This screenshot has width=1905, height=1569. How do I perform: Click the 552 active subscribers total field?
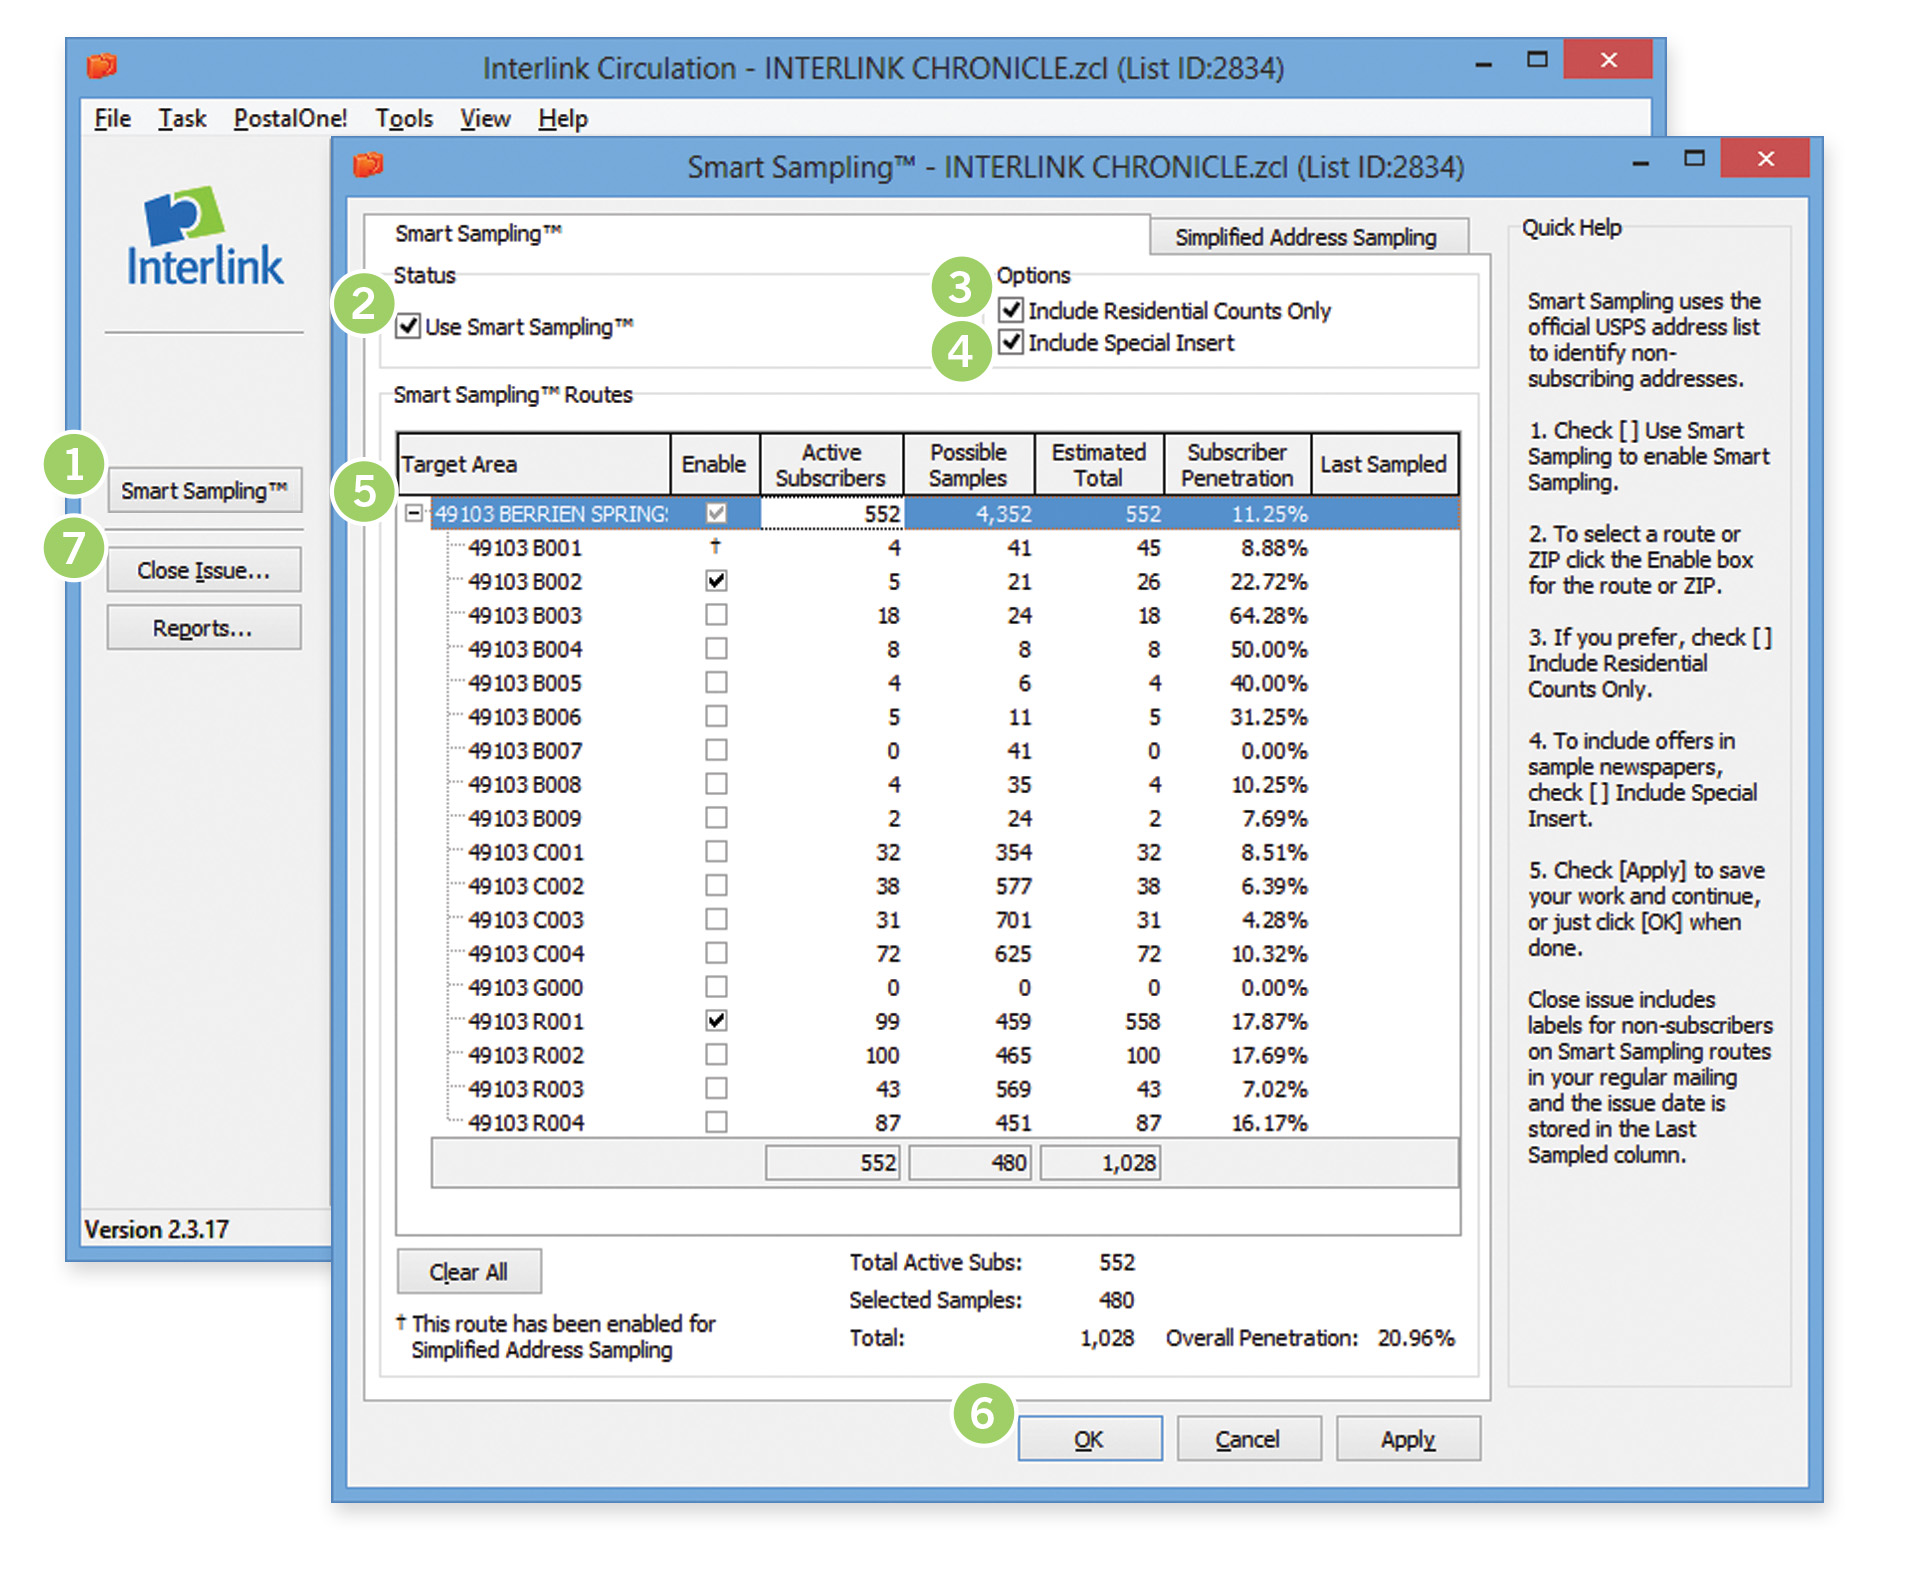pos(833,1162)
